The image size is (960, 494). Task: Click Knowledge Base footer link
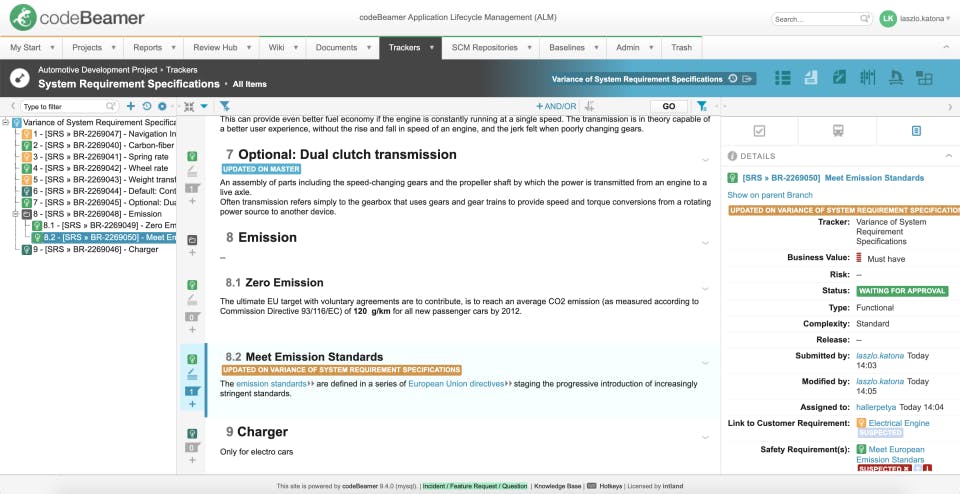click(557, 486)
